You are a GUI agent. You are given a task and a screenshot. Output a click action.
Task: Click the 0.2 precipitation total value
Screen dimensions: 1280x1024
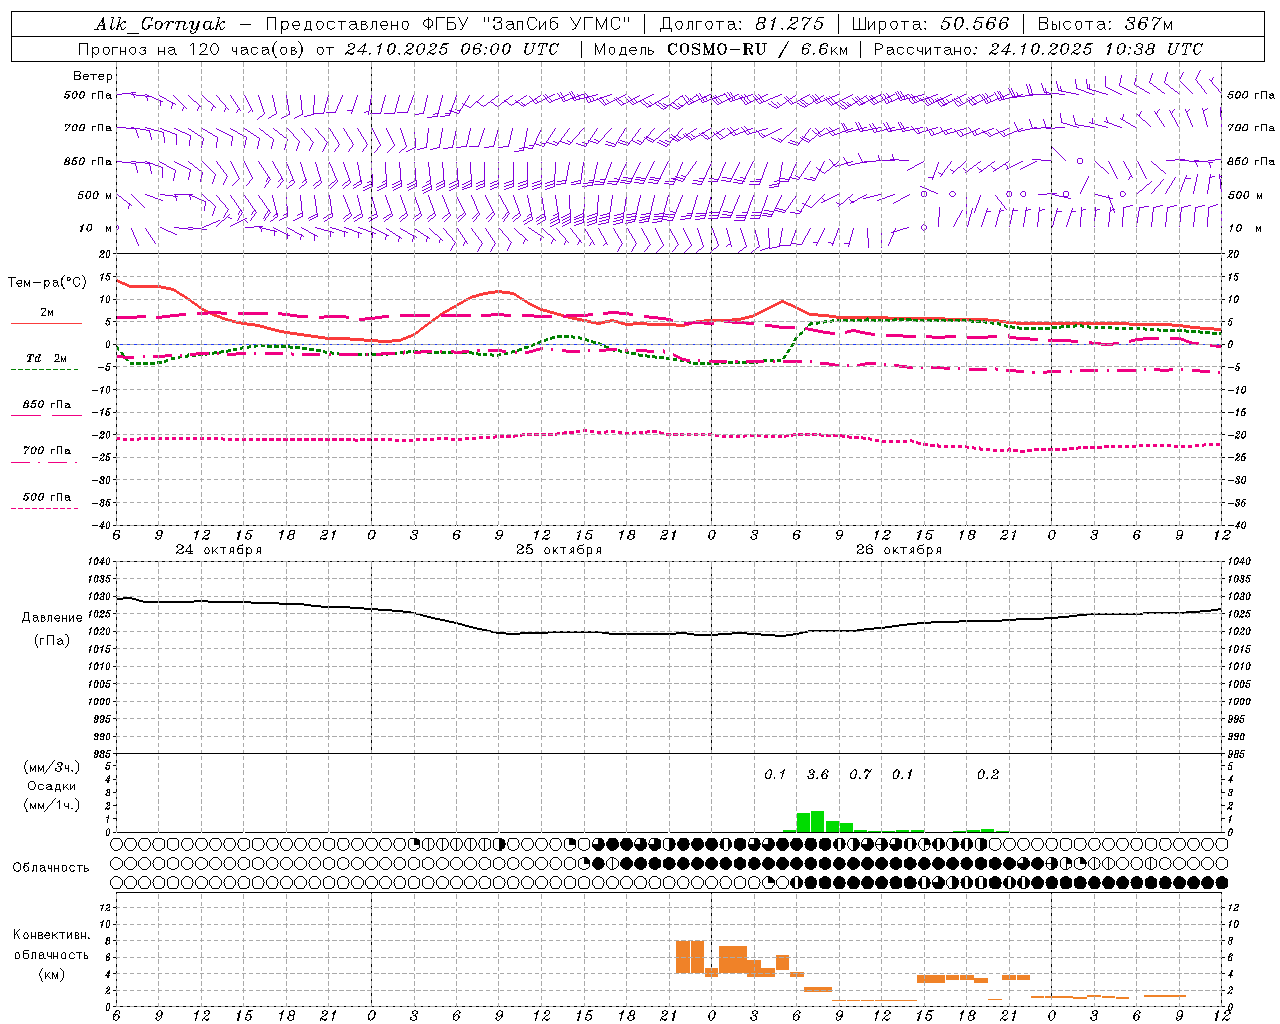[988, 774]
